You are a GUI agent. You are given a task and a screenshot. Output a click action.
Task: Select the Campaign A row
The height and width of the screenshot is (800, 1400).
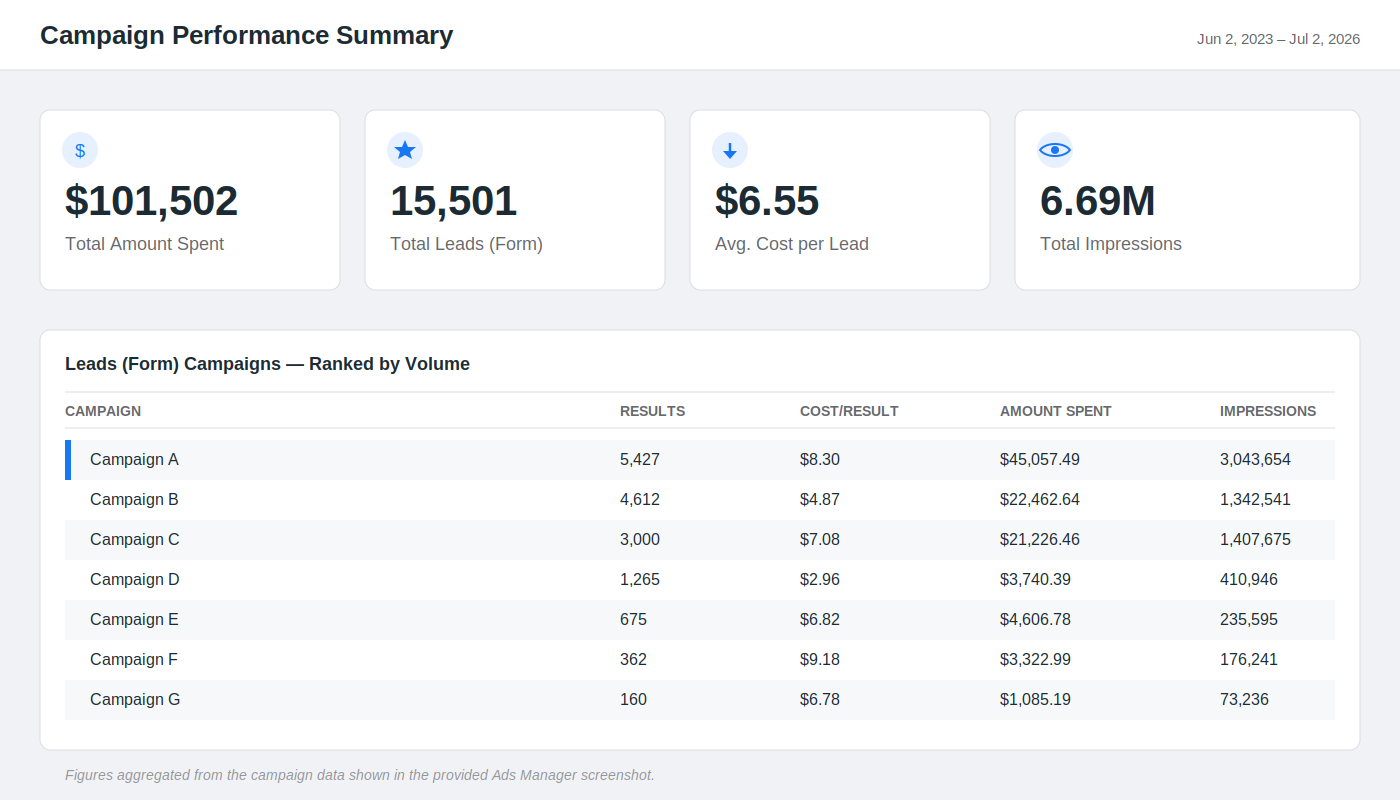700,460
